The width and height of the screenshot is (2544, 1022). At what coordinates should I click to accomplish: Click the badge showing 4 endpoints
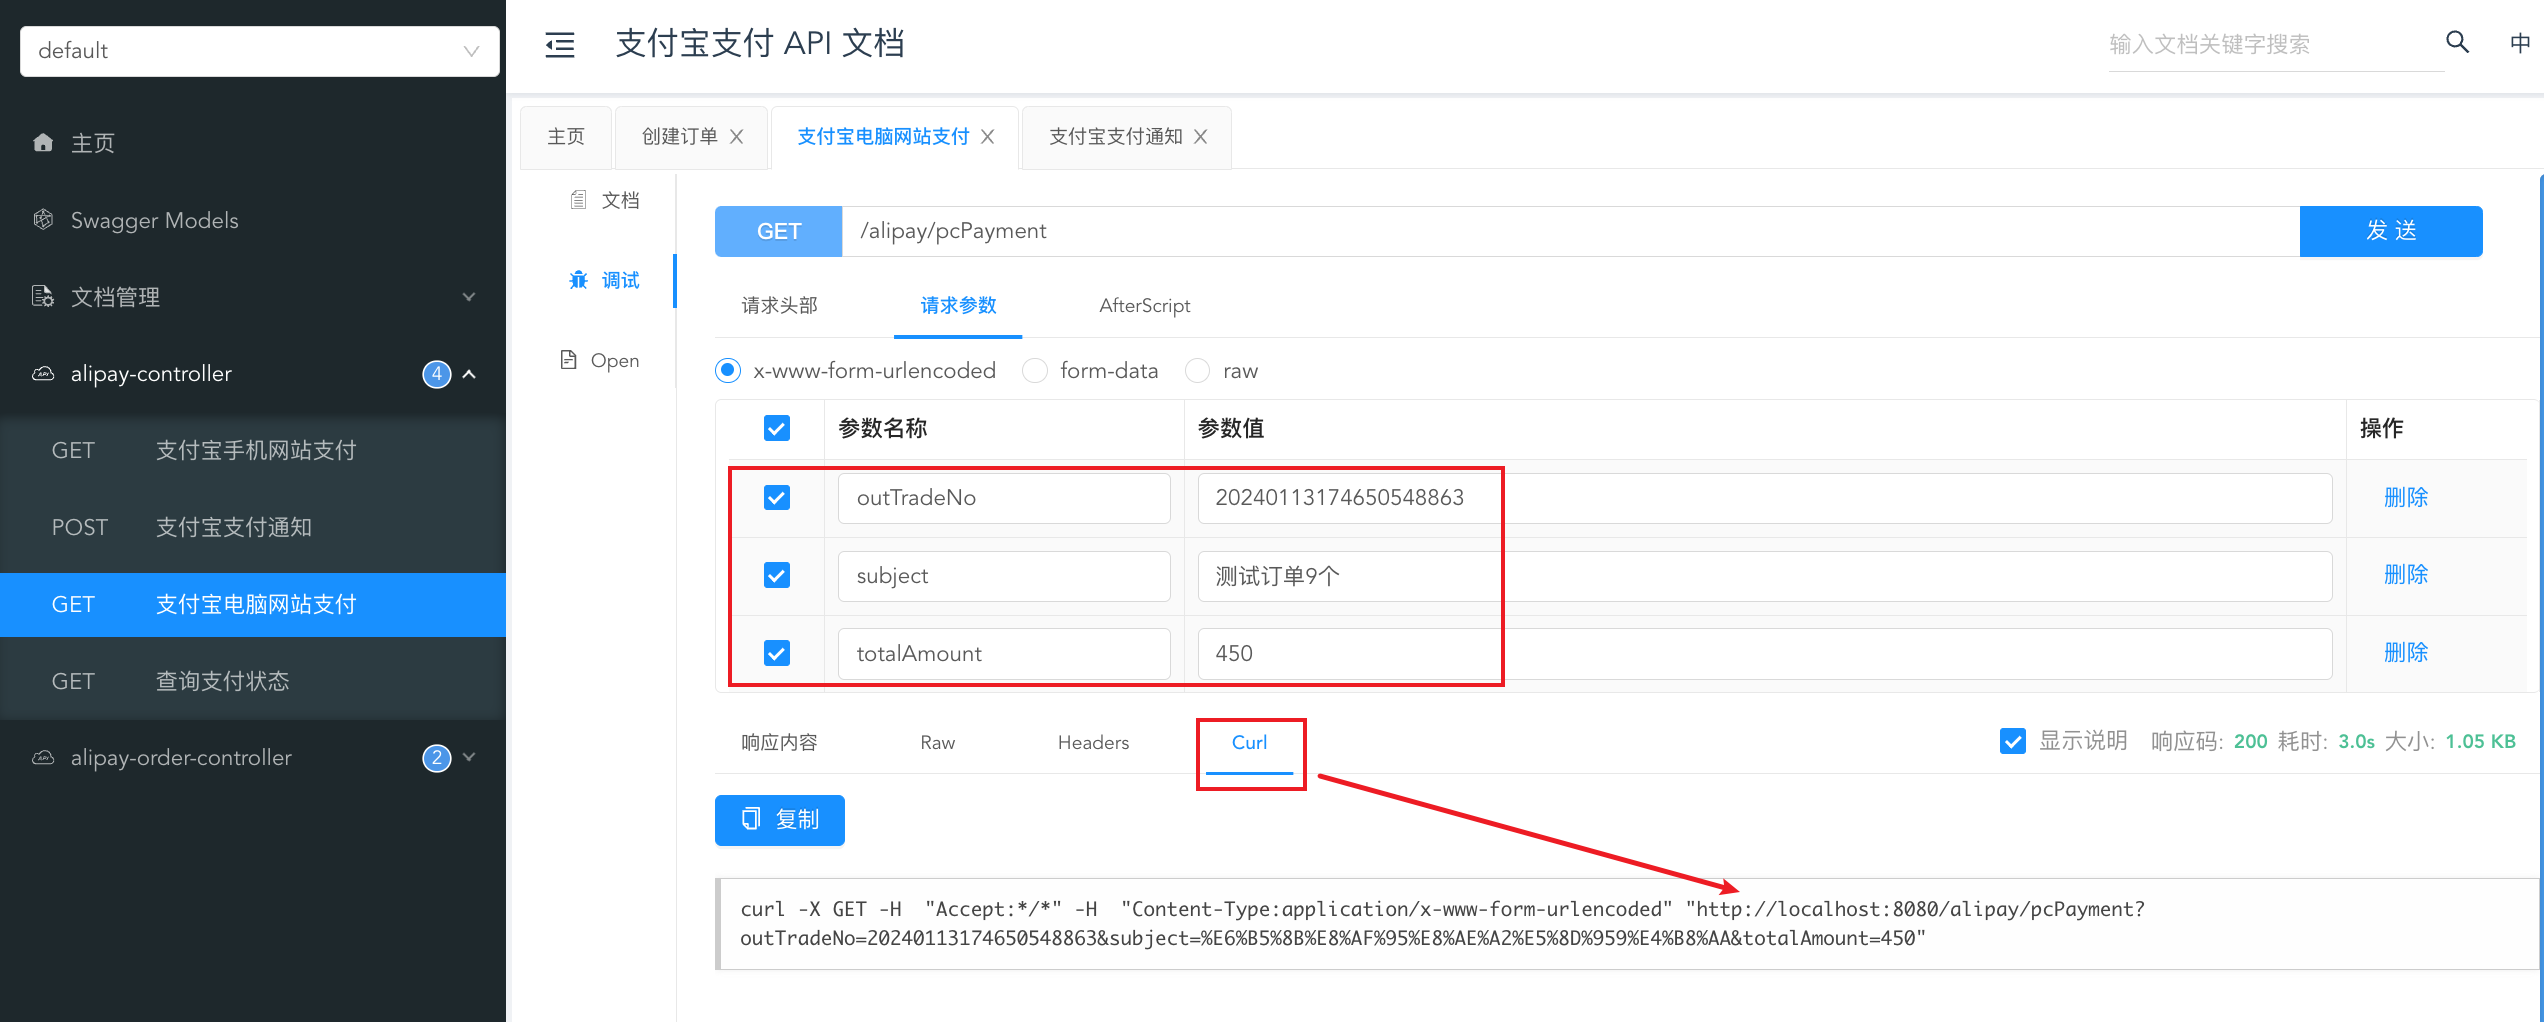point(437,374)
